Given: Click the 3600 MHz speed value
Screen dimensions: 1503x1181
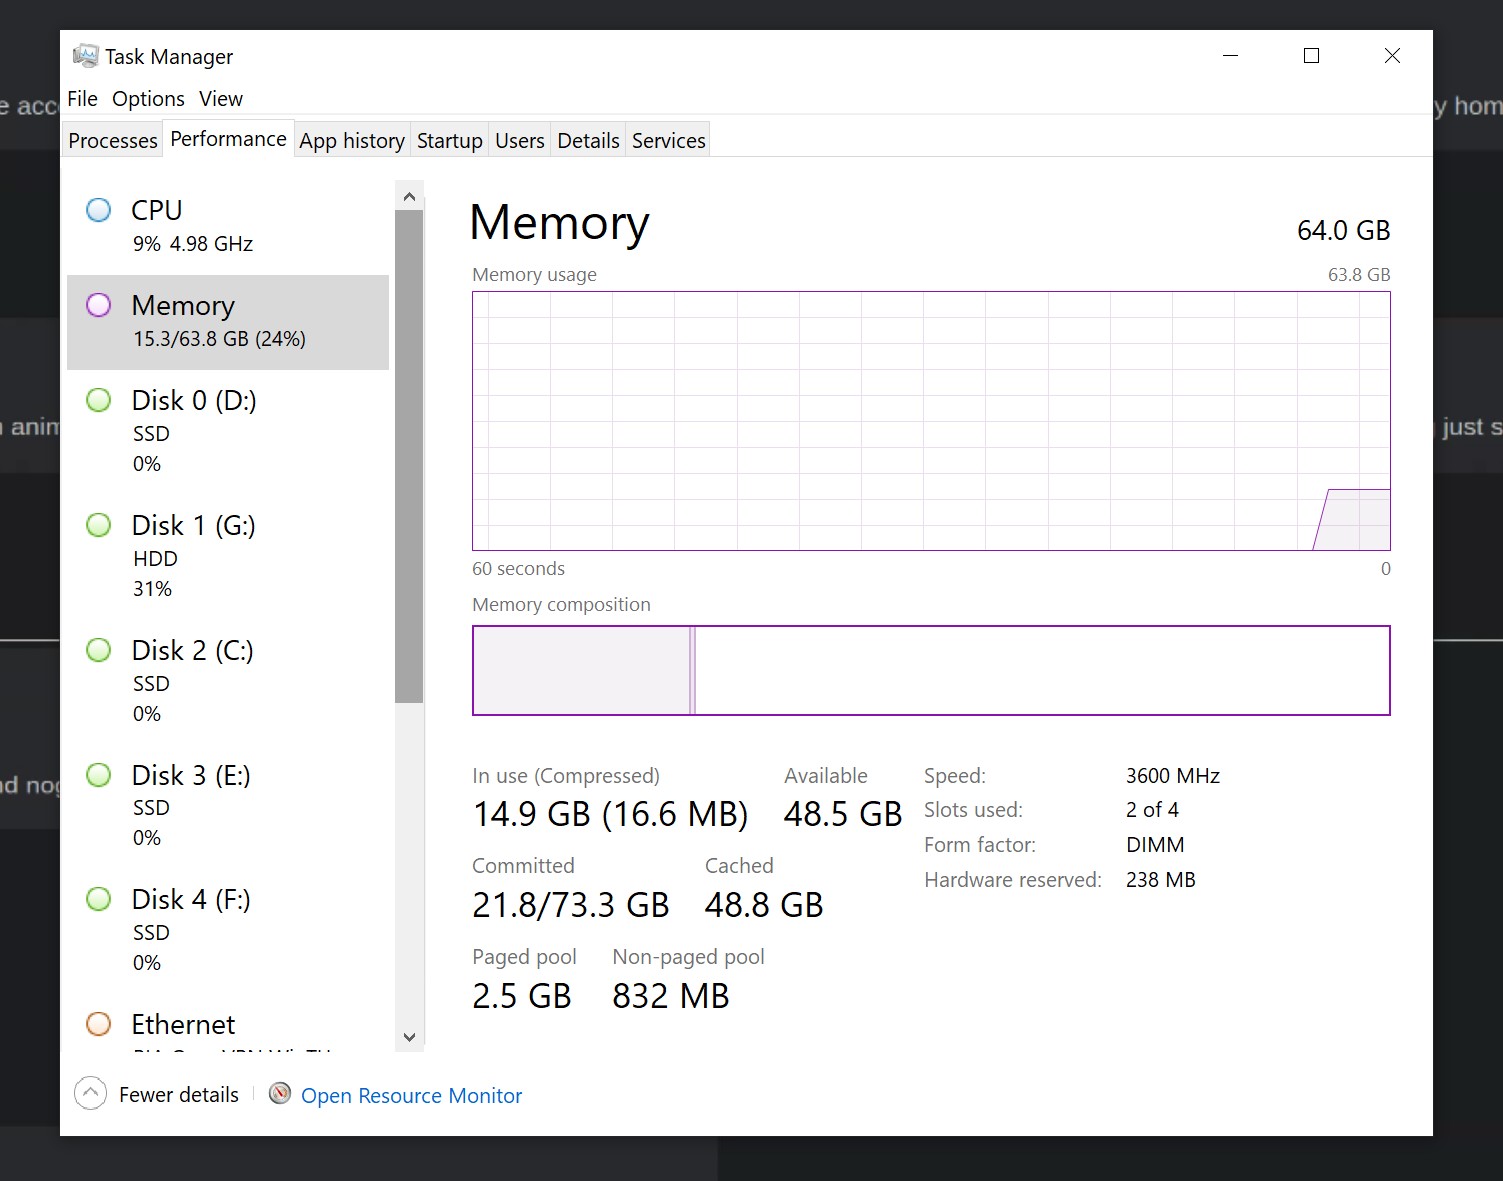Looking at the screenshot, I should pyautogui.click(x=1173, y=776).
